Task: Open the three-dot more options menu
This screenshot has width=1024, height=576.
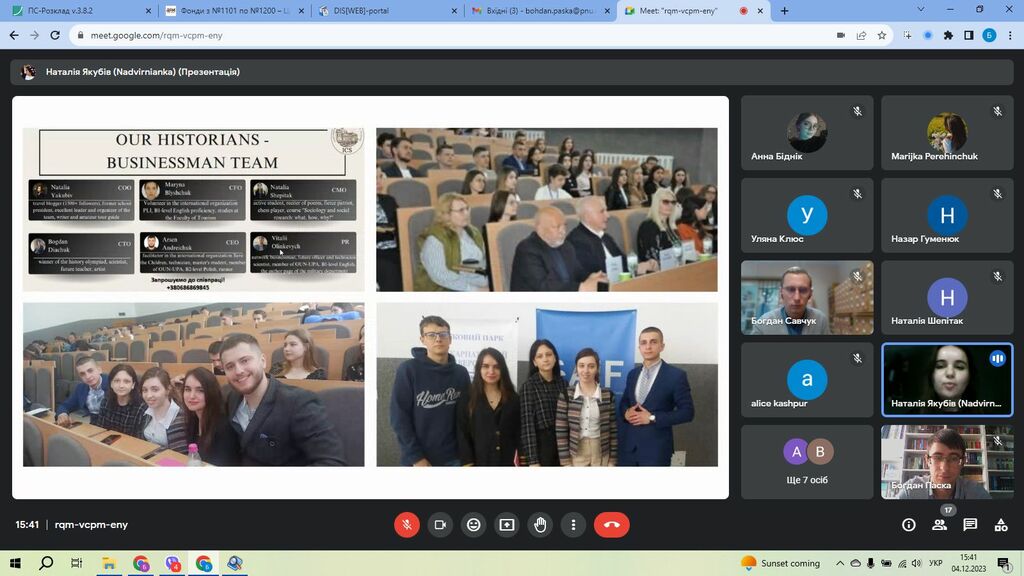Action: coord(573,525)
